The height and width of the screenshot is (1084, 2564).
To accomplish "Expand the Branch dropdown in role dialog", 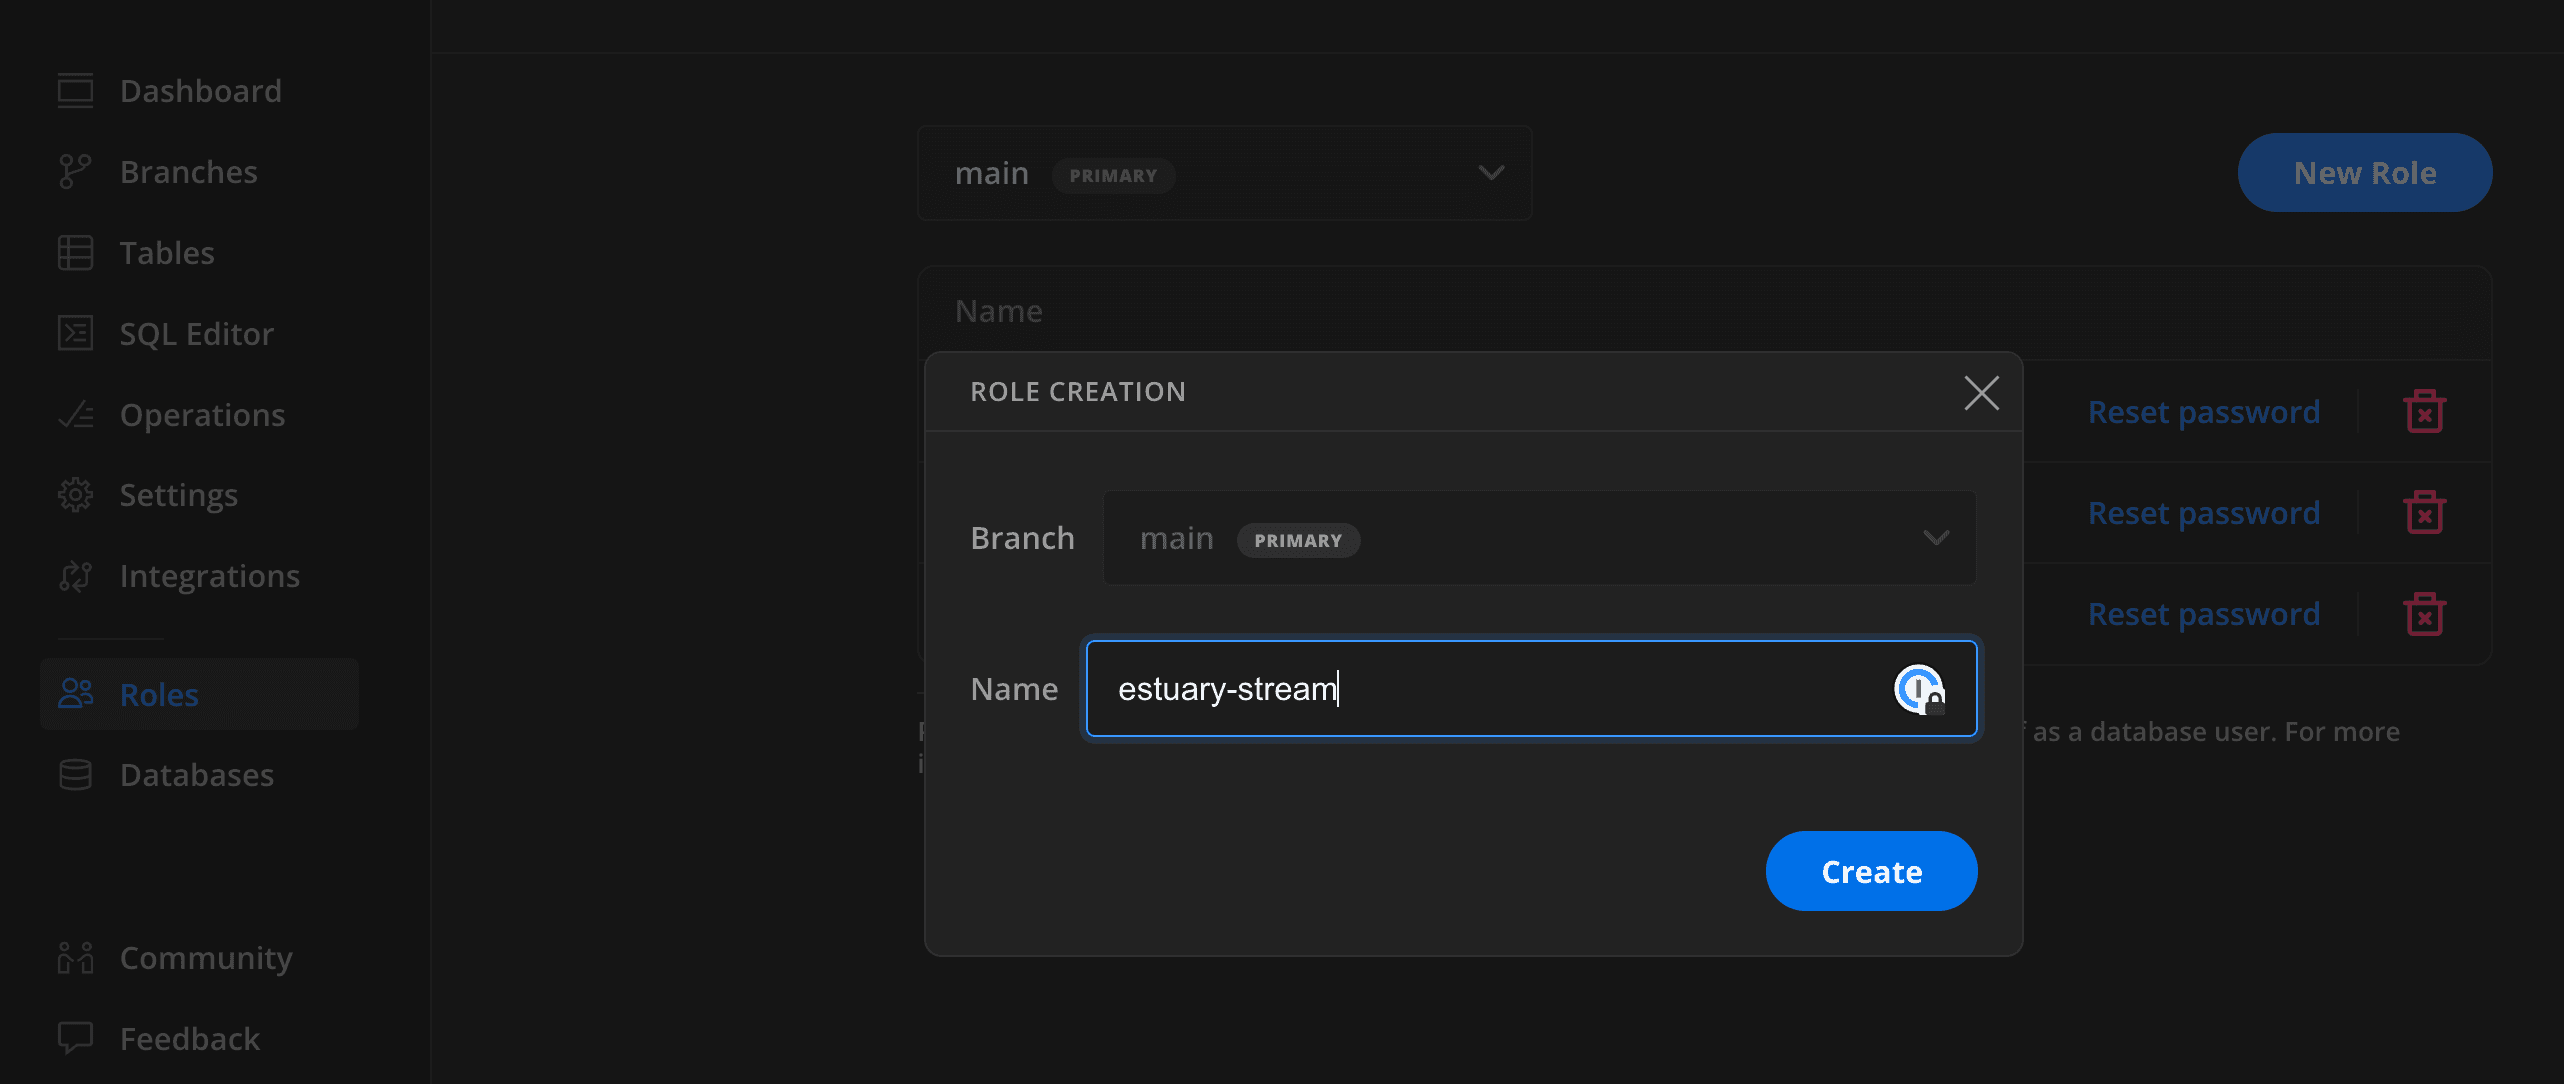I will pyautogui.click(x=1538, y=539).
